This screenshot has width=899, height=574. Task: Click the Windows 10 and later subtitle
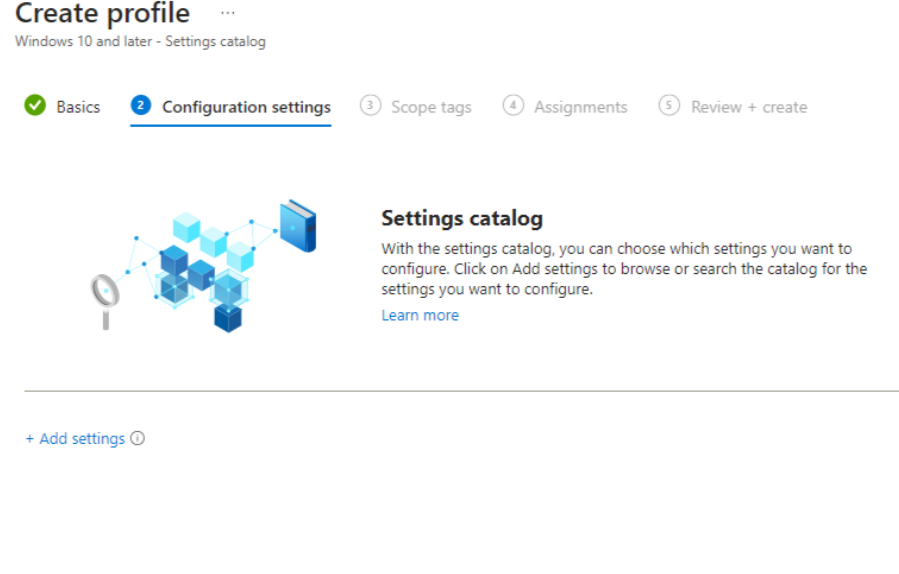pyautogui.click(x=140, y=42)
